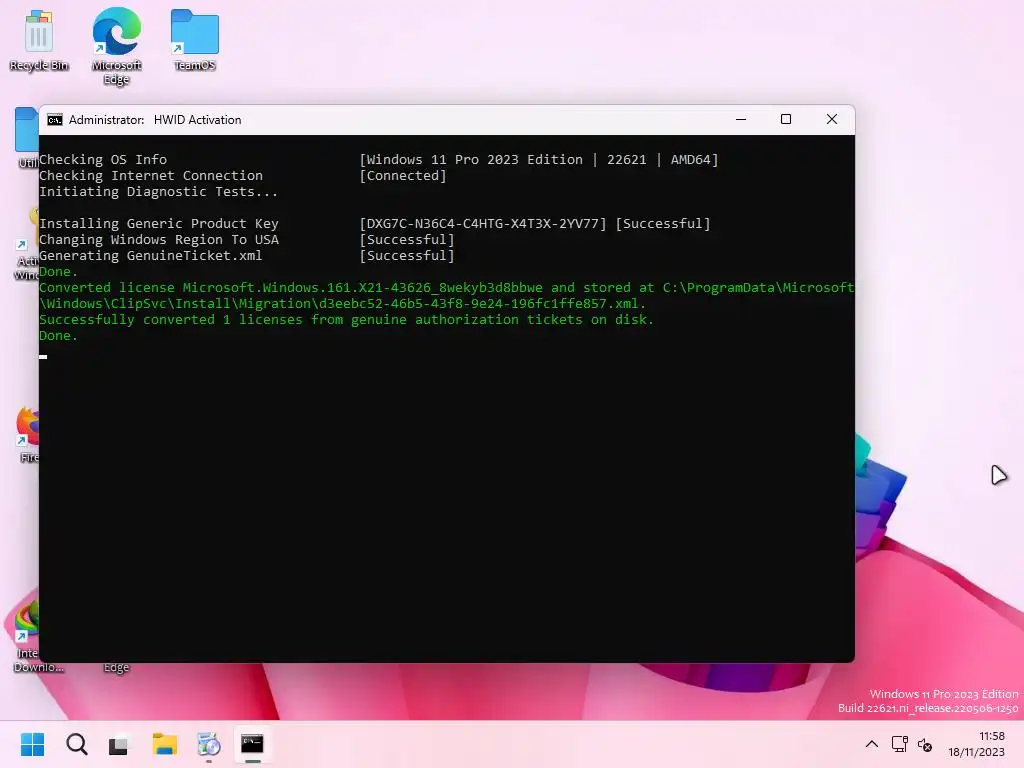The image size is (1024, 768).
Task: Click the Windows Start button
Action: [32, 744]
